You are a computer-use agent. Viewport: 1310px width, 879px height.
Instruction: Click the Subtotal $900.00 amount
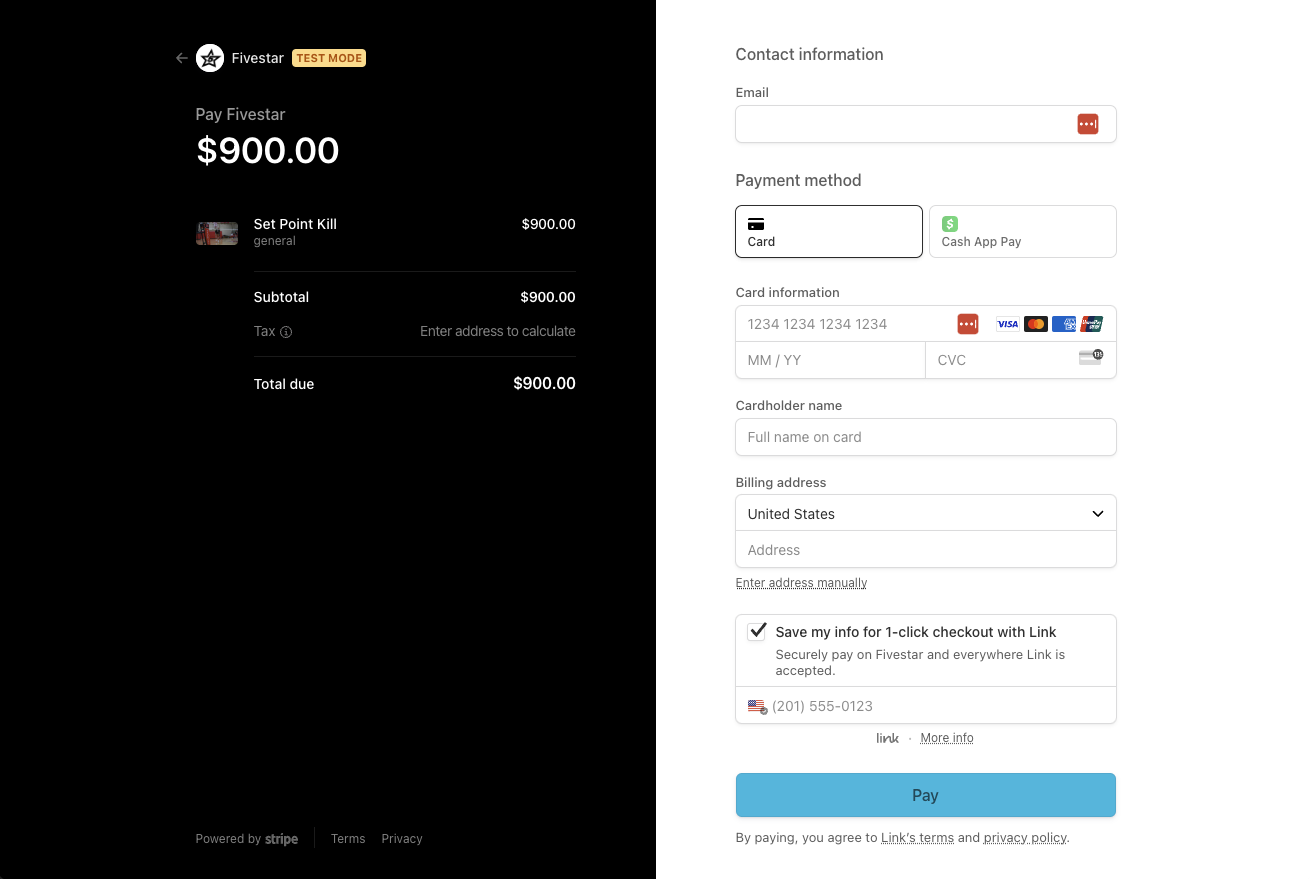coord(548,297)
